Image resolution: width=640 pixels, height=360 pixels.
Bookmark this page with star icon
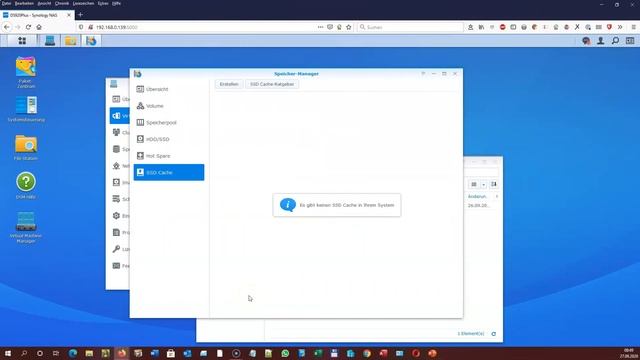(x=349, y=27)
